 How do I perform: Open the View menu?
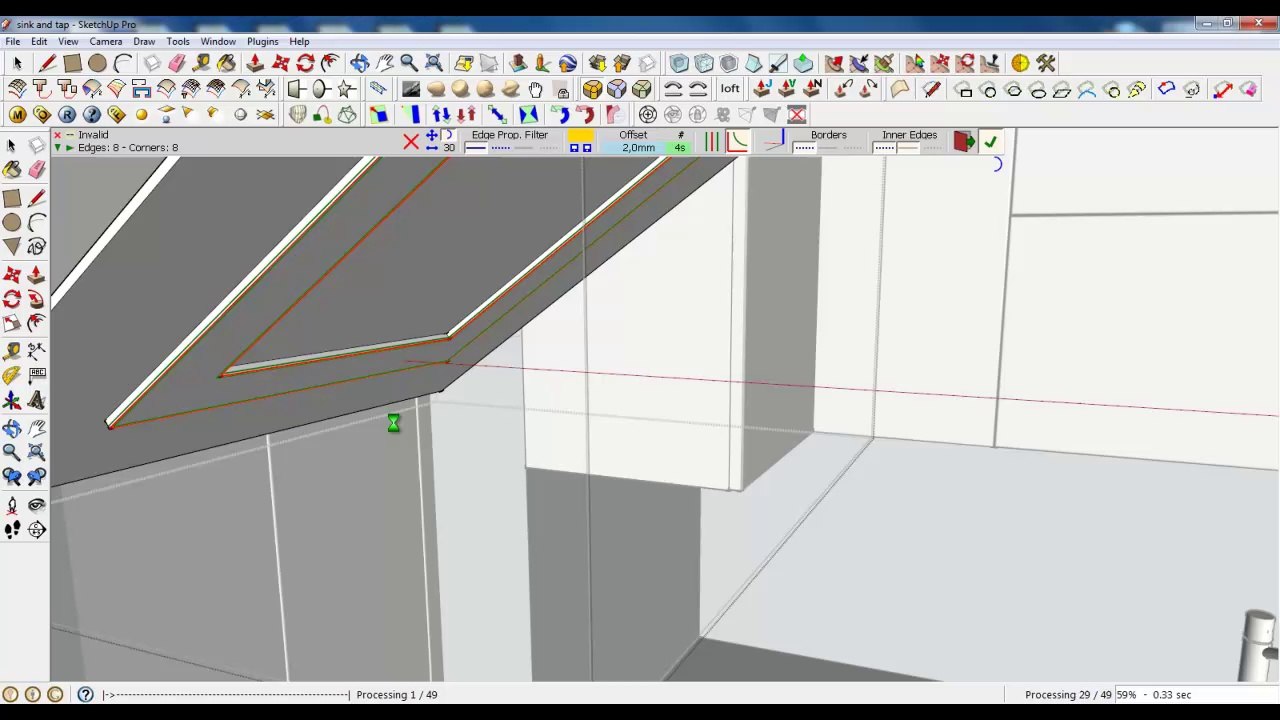68,42
